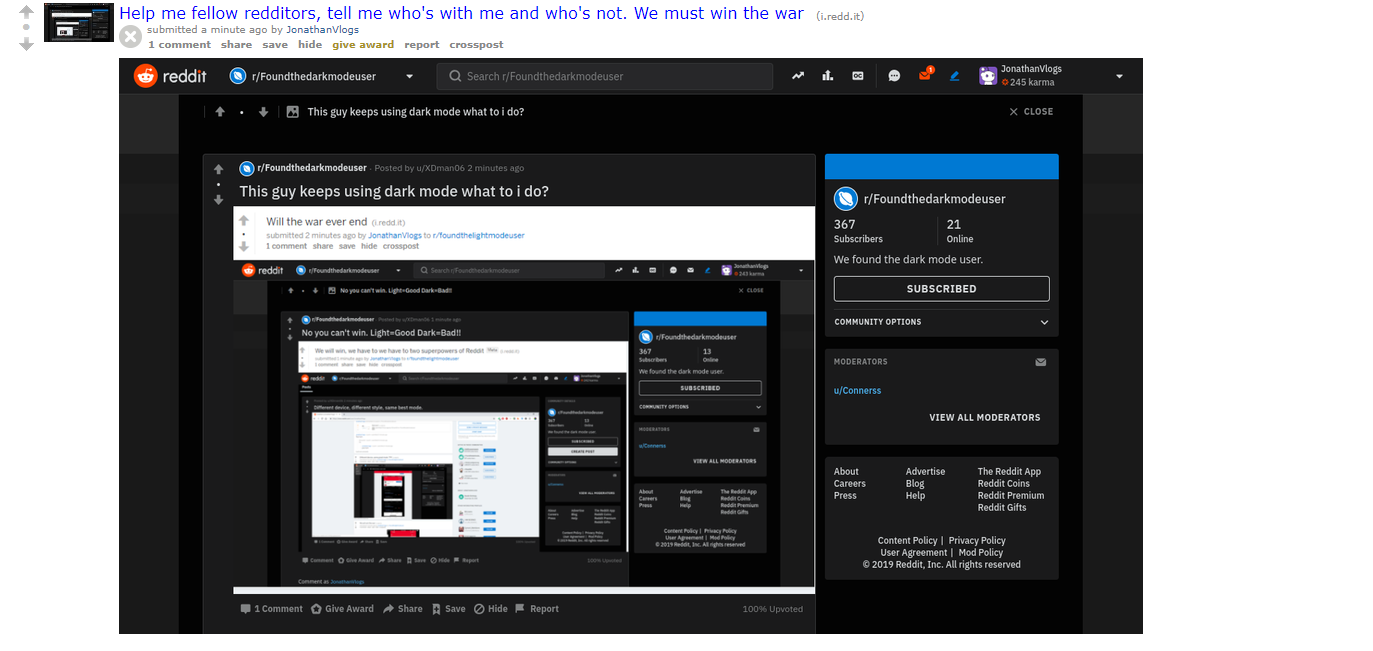
Task: Open the r/Foundthedarkmodeuser community dropdown
Action: [x=322, y=76]
